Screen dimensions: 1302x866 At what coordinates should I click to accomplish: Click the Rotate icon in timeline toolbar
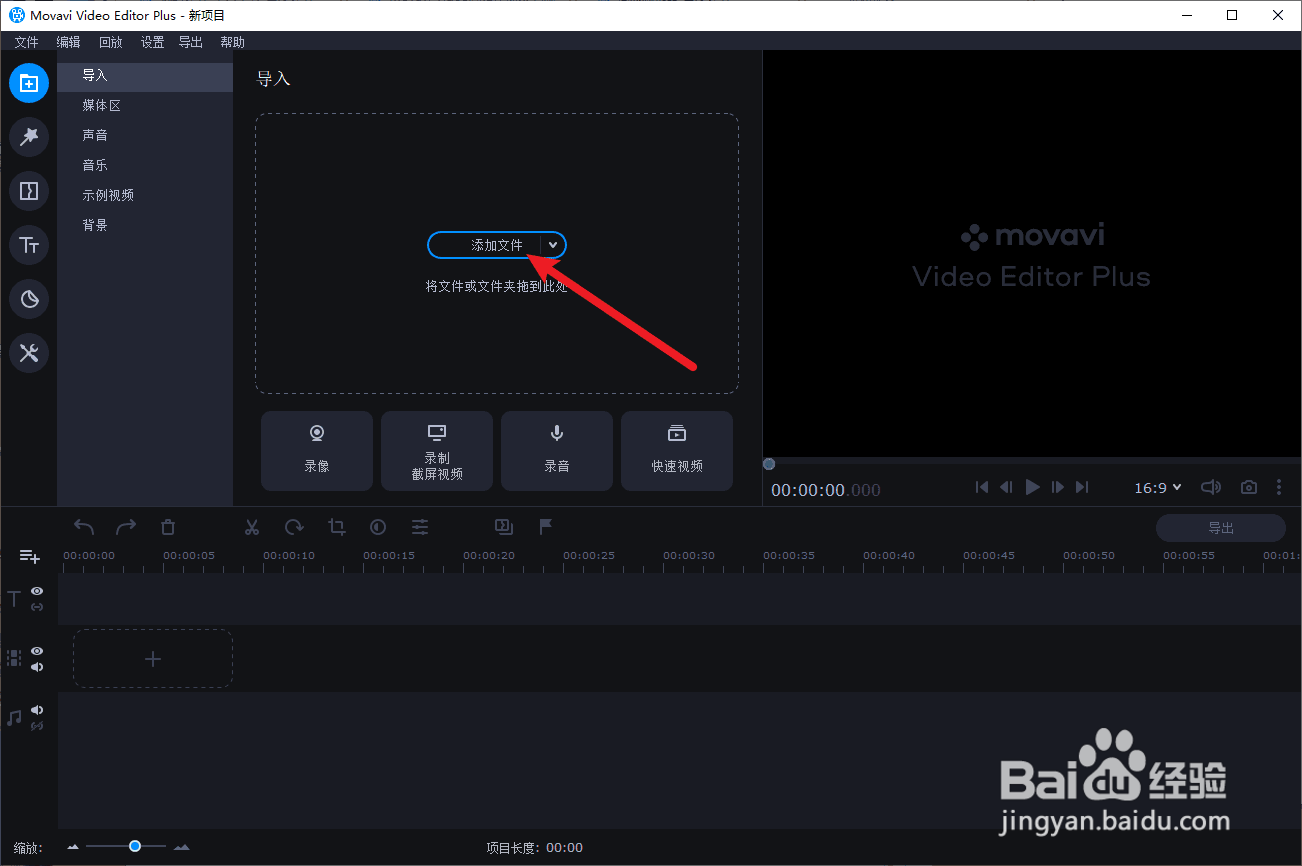[294, 527]
